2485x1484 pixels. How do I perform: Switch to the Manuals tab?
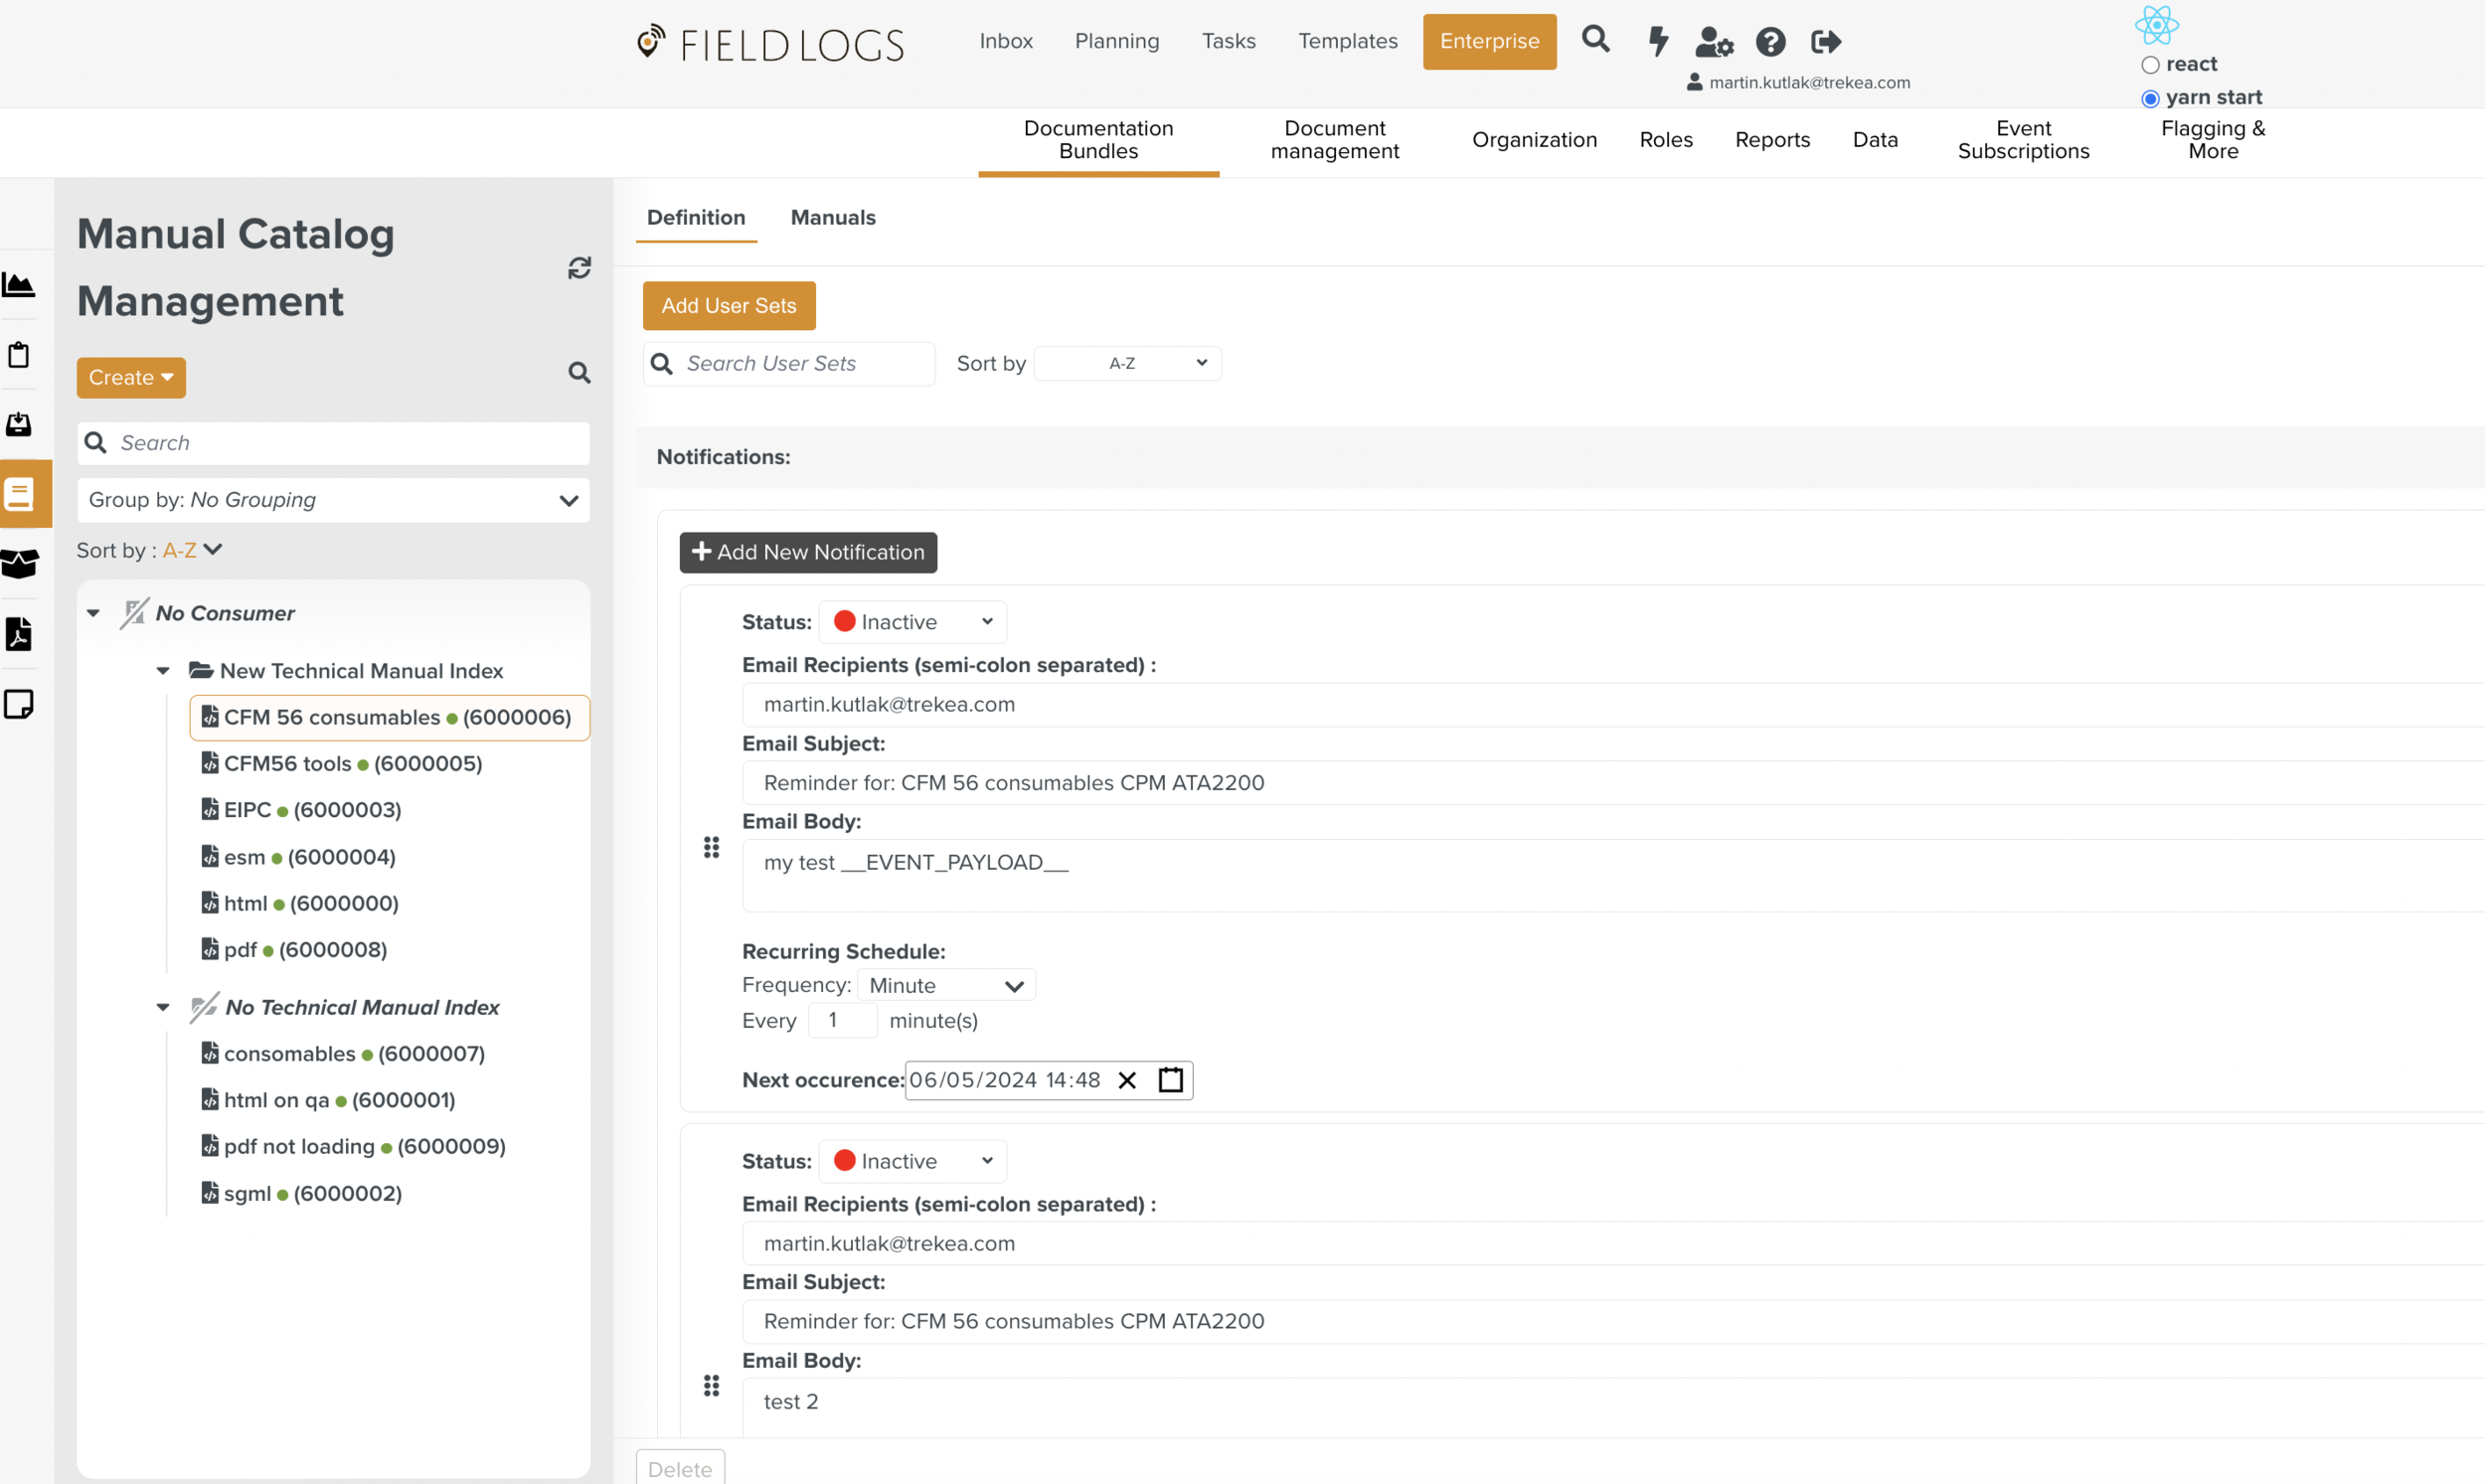(x=832, y=217)
